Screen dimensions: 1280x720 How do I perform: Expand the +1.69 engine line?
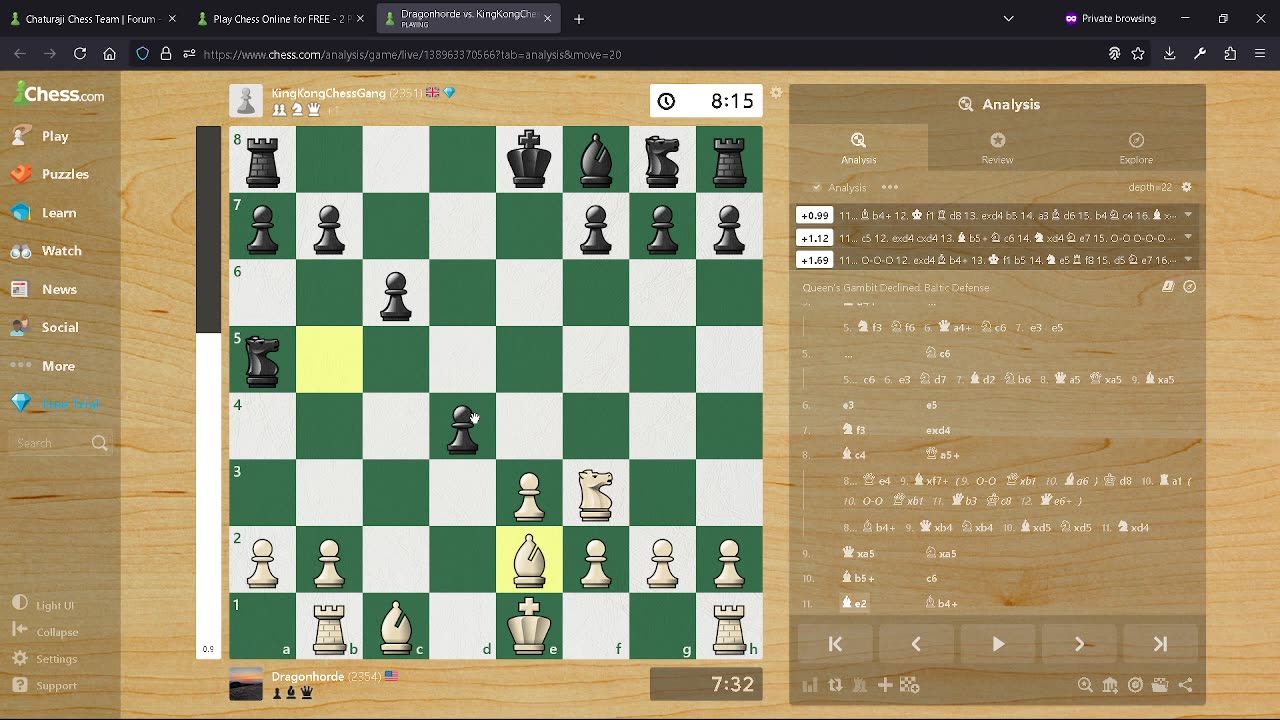click(1188, 259)
